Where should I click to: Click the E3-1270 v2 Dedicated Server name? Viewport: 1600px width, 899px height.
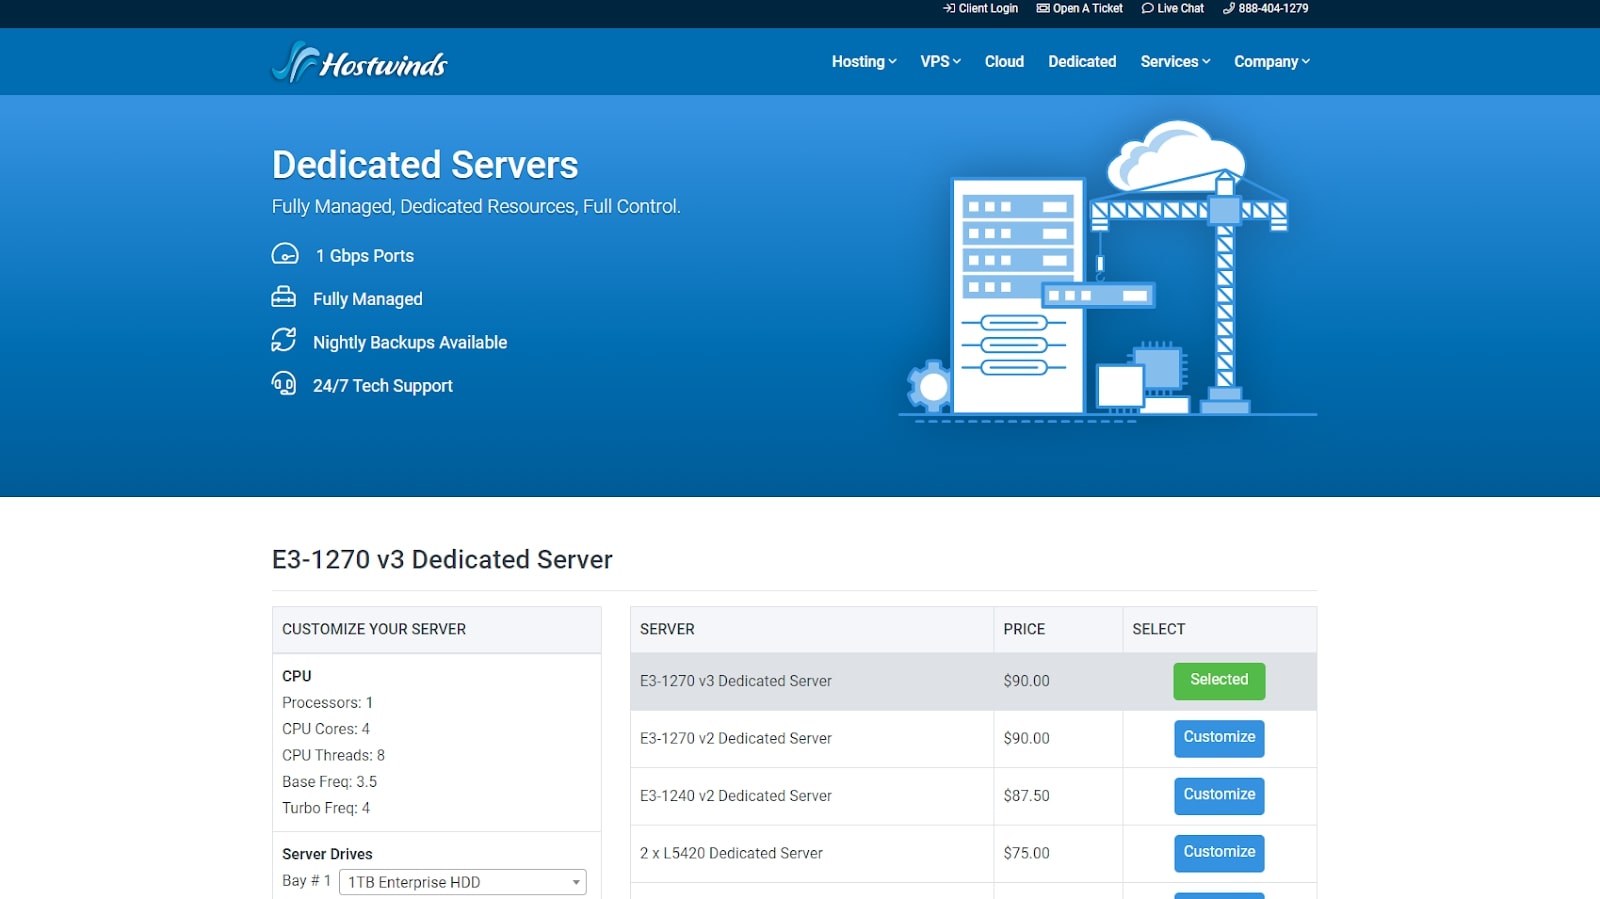[x=736, y=738]
